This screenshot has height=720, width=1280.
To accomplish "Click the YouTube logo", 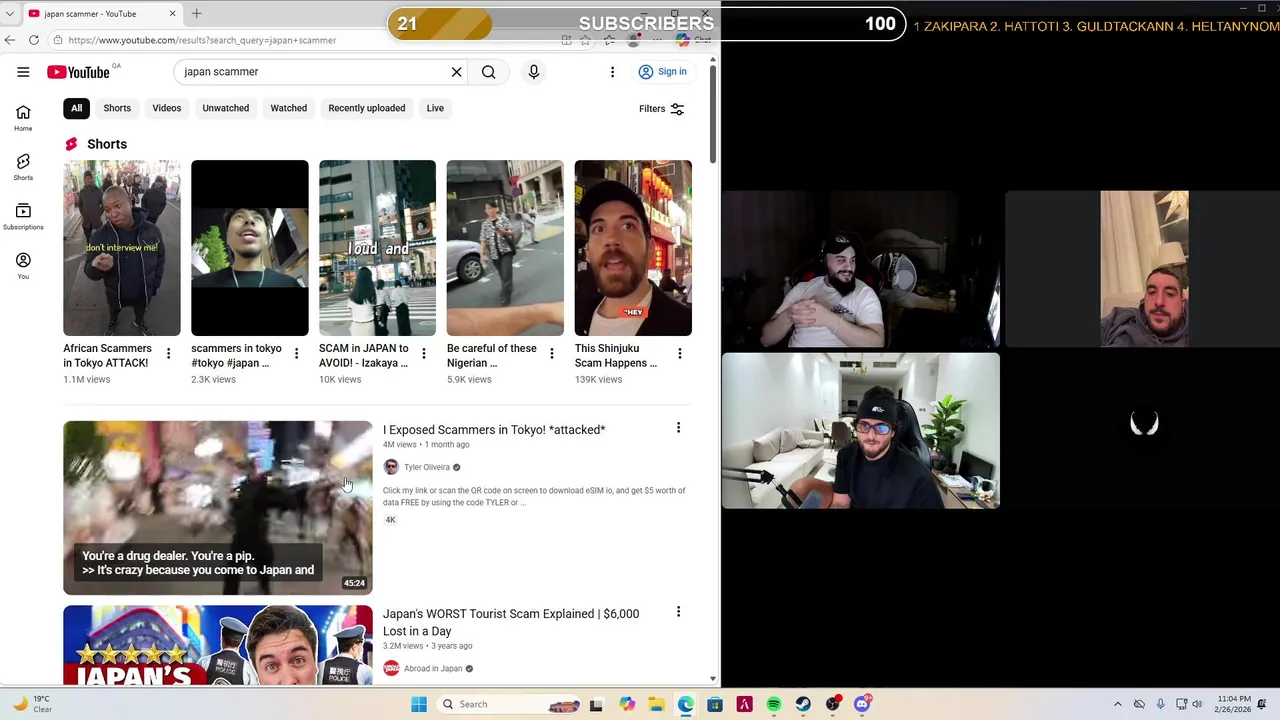I will coord(78,72).
